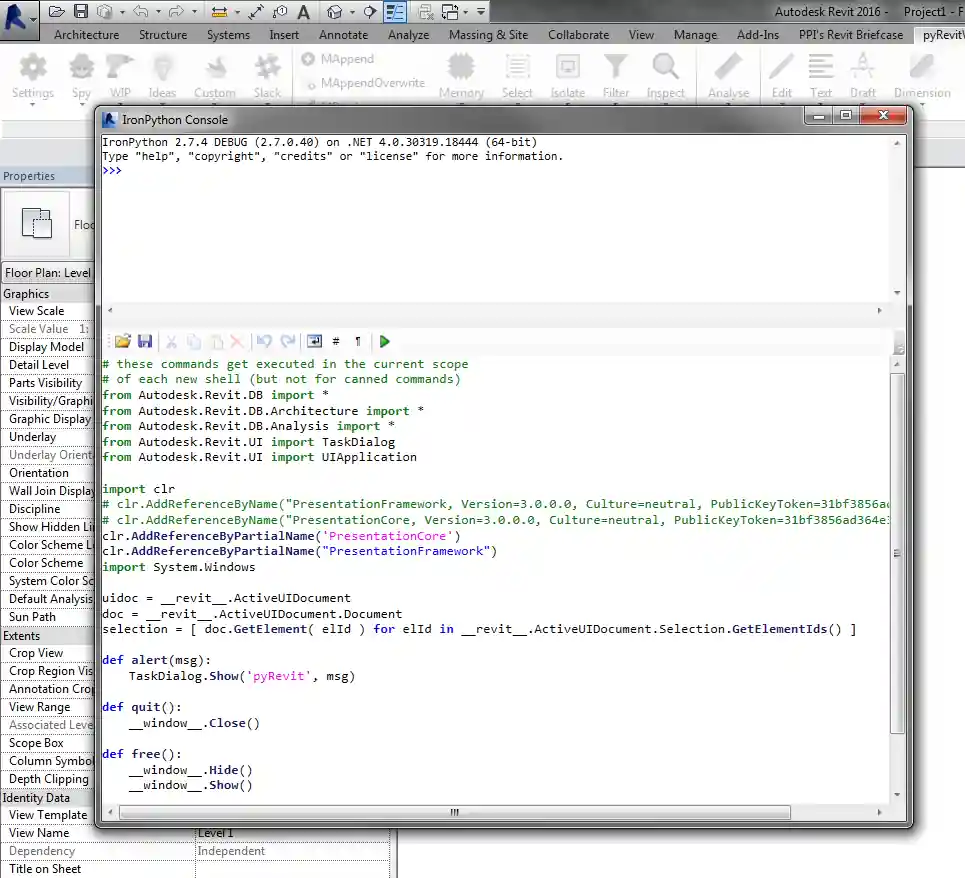Viewport: 965px width, 878px height.
Task: Toggle paragraph marks with the pilcrow icon
Action: point(357,341)
